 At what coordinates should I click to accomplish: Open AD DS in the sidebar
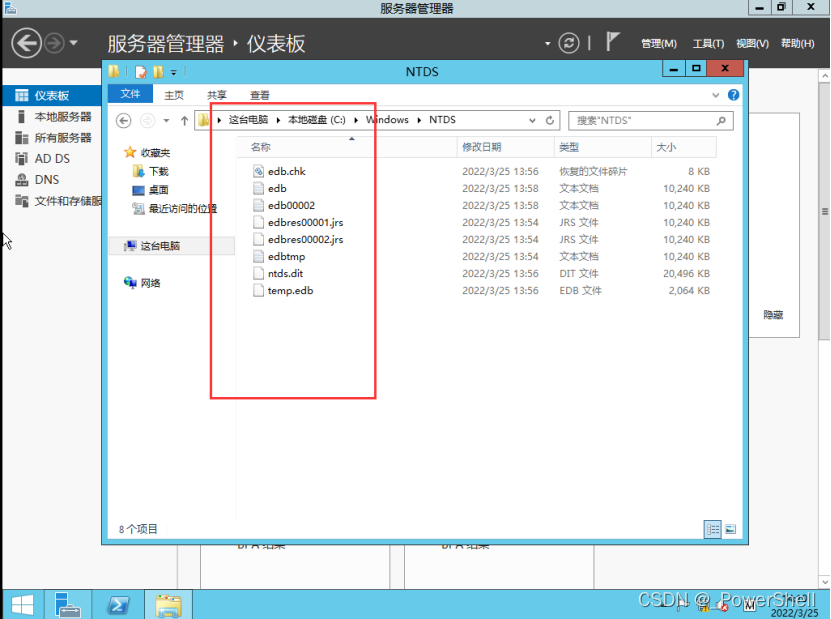pyautogui.click(x=52, y=158)
